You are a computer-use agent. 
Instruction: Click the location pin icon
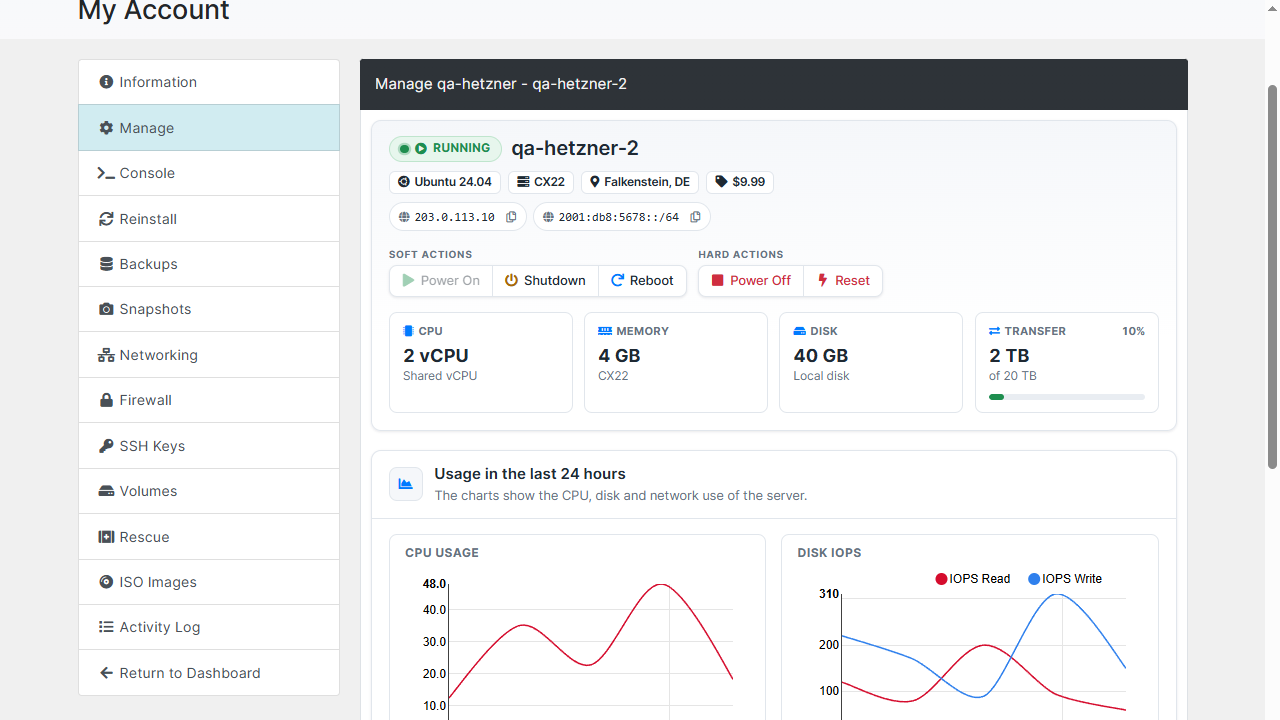[x=595, y=182]
